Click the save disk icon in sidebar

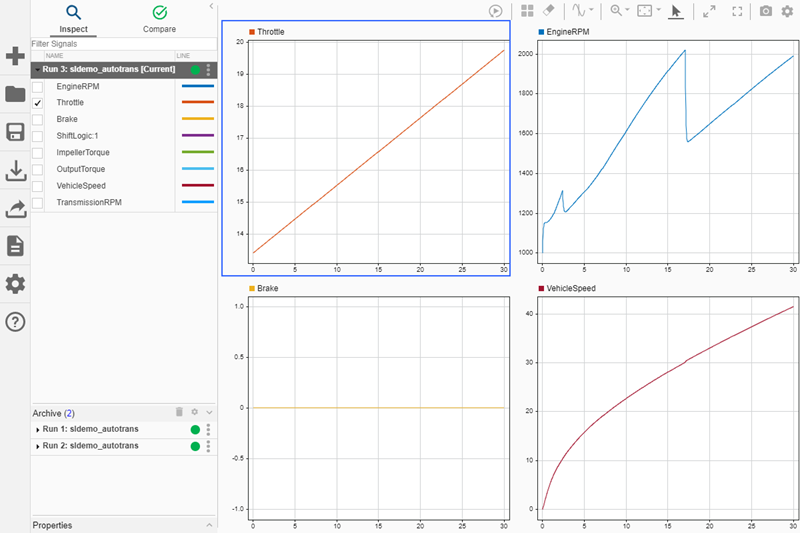[15, 133]
